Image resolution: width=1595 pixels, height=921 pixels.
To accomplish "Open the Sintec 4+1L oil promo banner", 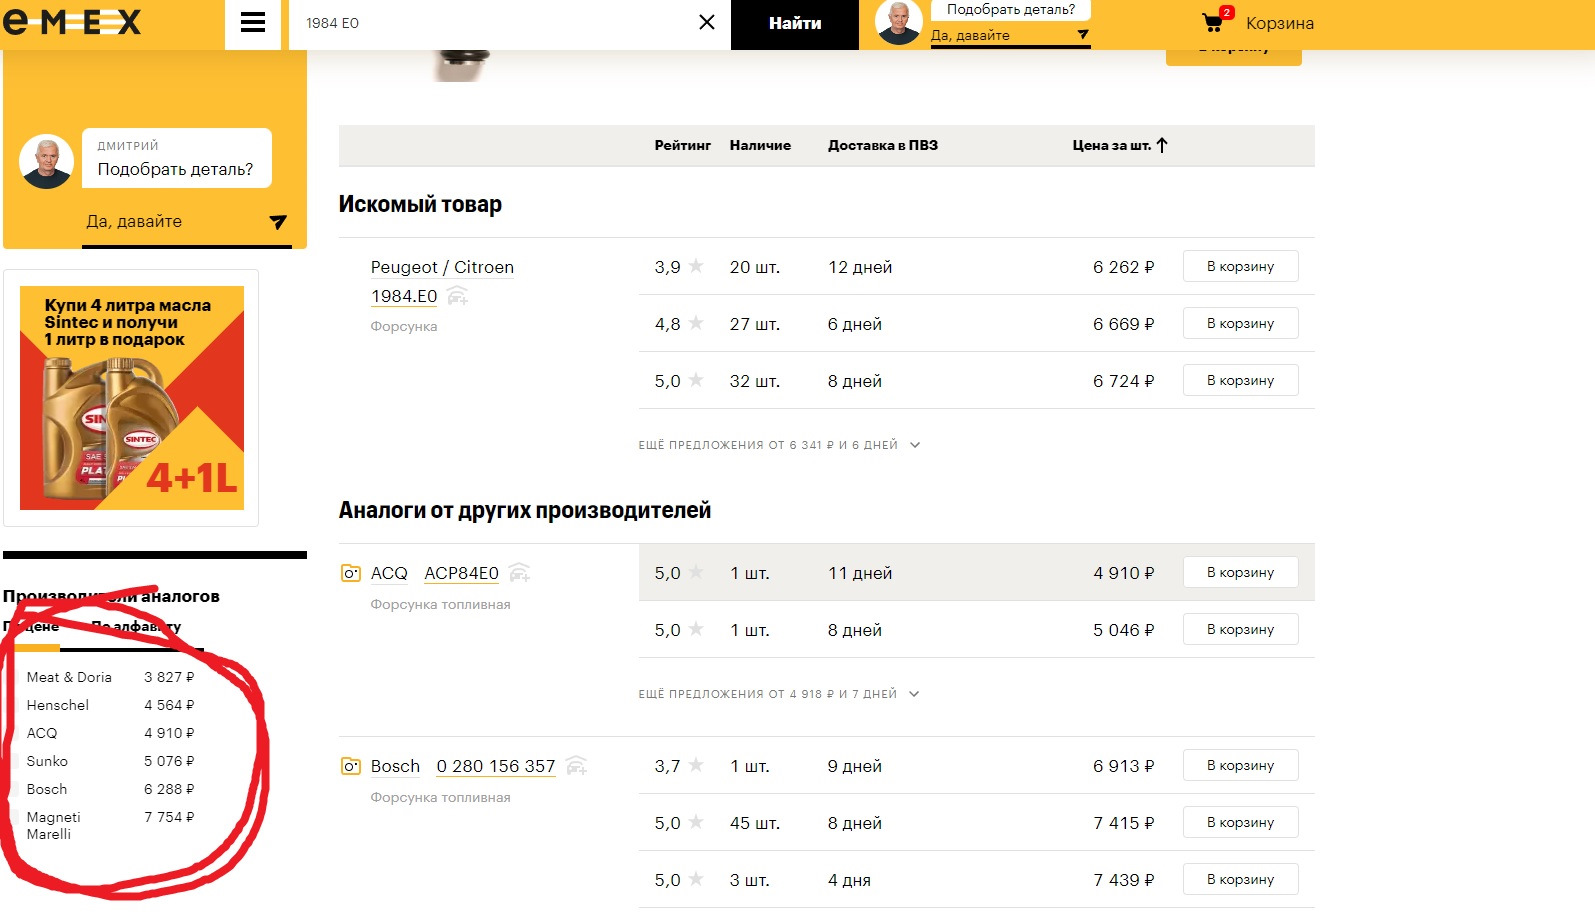I will [132, 398].
